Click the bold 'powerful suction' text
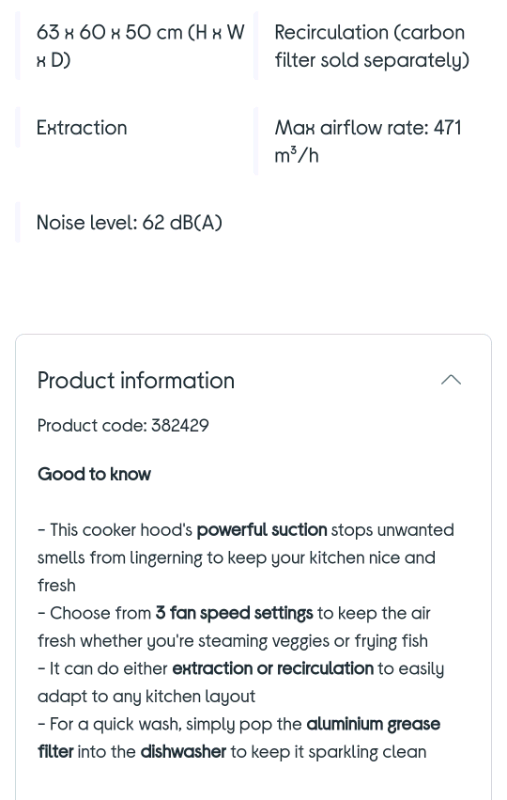Image resolution: width=507 pixels, height=800 pixels. [262, 530]
